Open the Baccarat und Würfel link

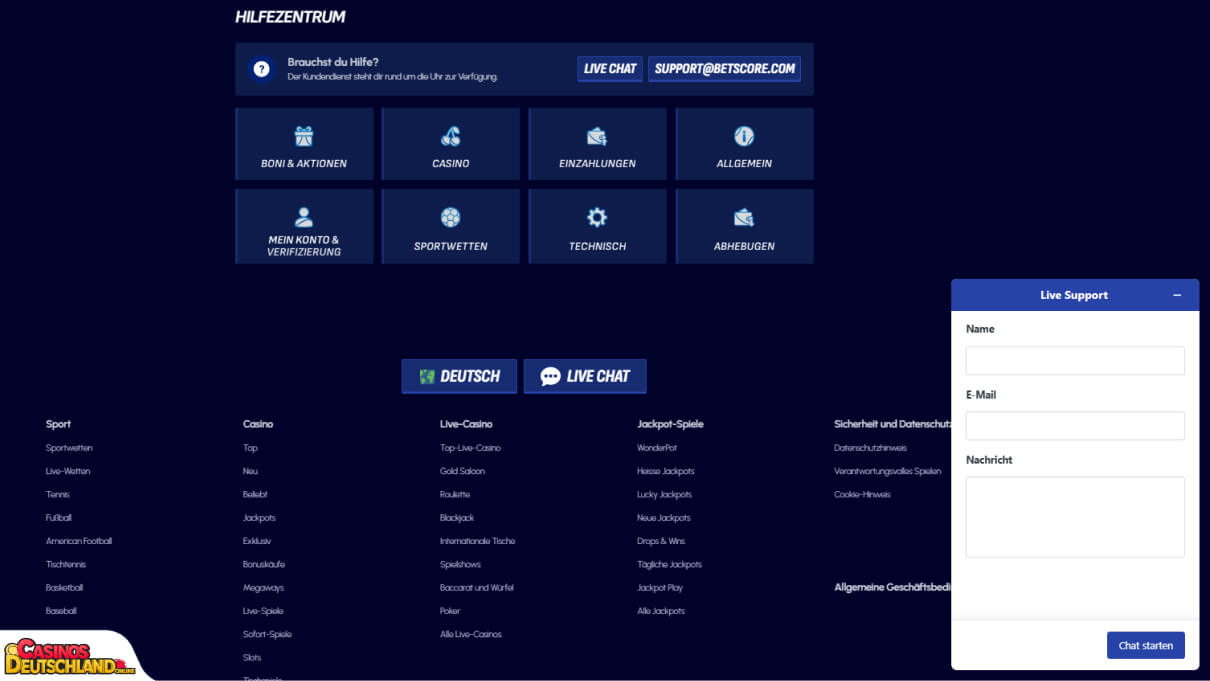[477, 588]
